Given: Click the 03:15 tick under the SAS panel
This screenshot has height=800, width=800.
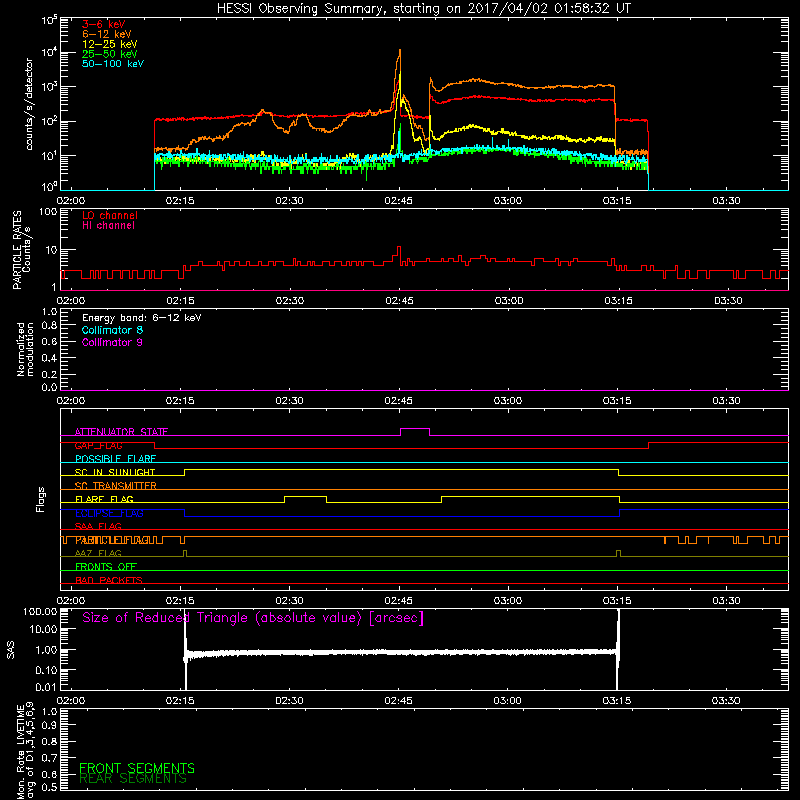Looking at the screenshot, I should pyautogui.click(x=617, y=701).
